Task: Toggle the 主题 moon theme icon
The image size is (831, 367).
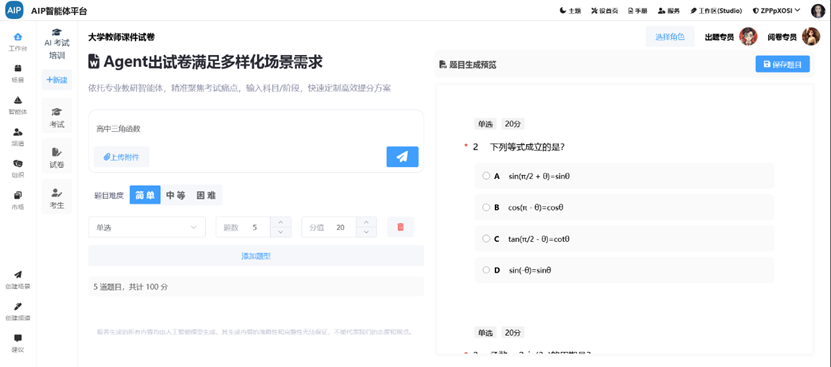Action: point(563,11)
